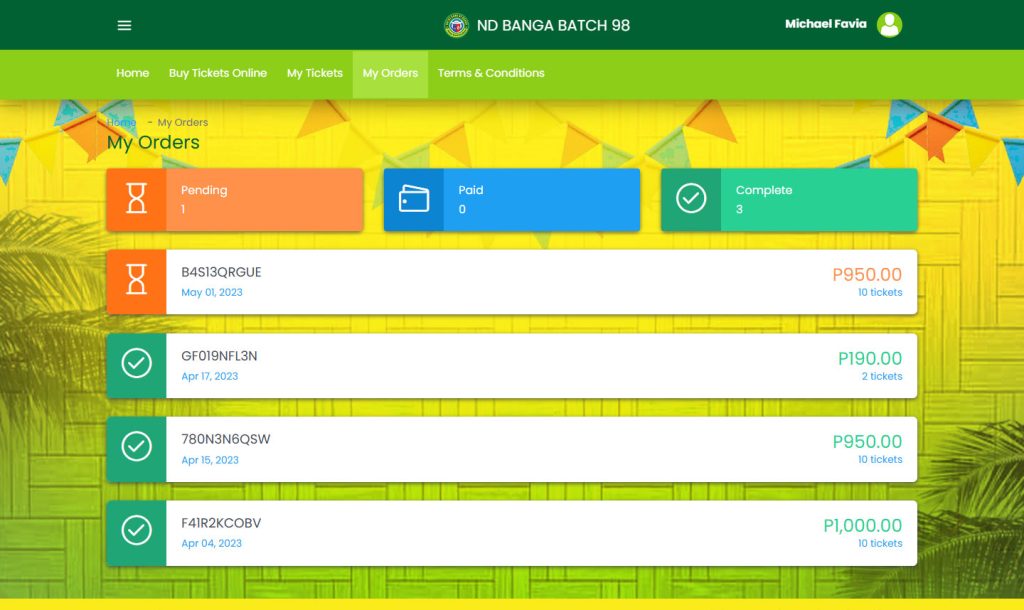Viewport: 1024px width, 610px height.
Task: Select the My Orders tab
Action: [390, 73]
